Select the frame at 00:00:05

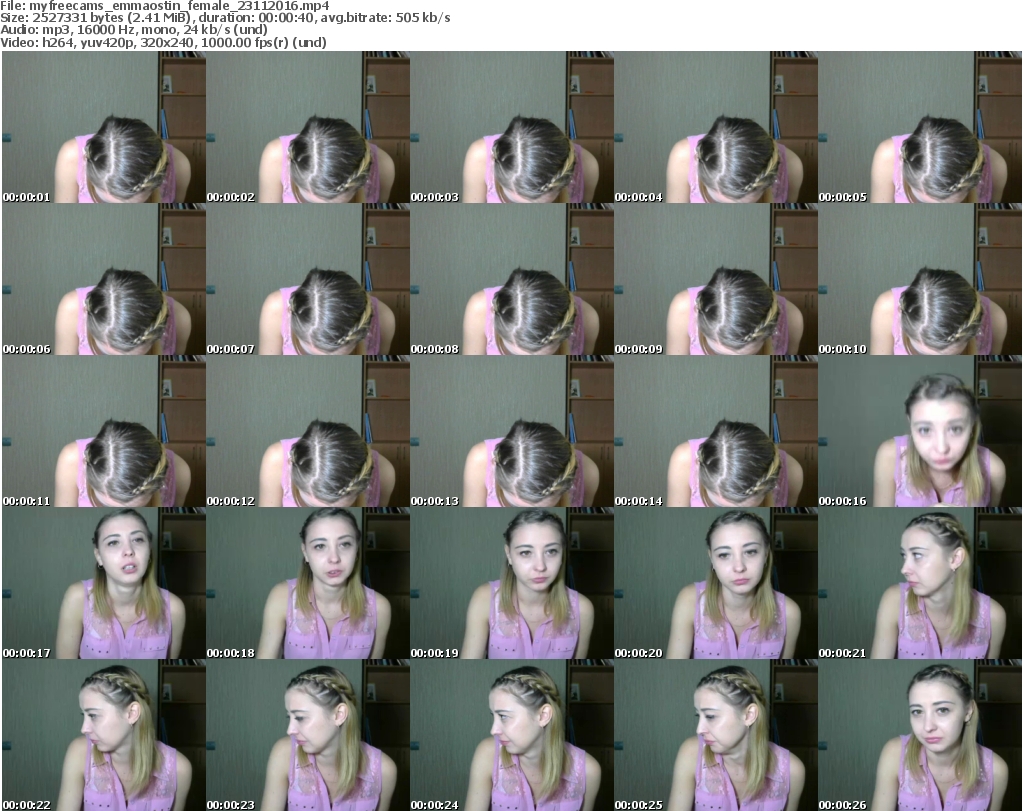tap(920, 127)
